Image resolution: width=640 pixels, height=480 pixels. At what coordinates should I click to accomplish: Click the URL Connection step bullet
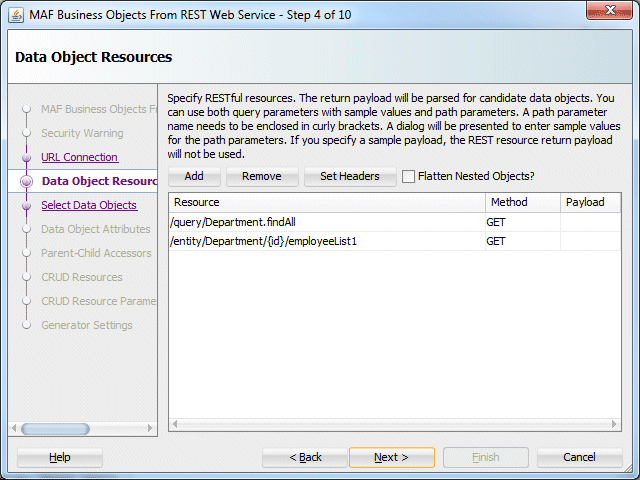[27, 158]
